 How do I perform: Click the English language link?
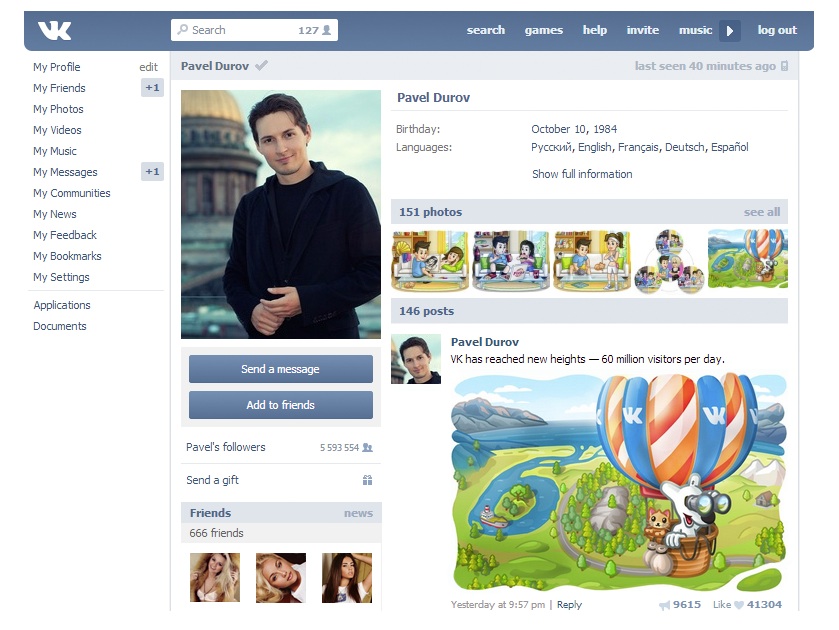pyautogui.click(x=594, y=147)
